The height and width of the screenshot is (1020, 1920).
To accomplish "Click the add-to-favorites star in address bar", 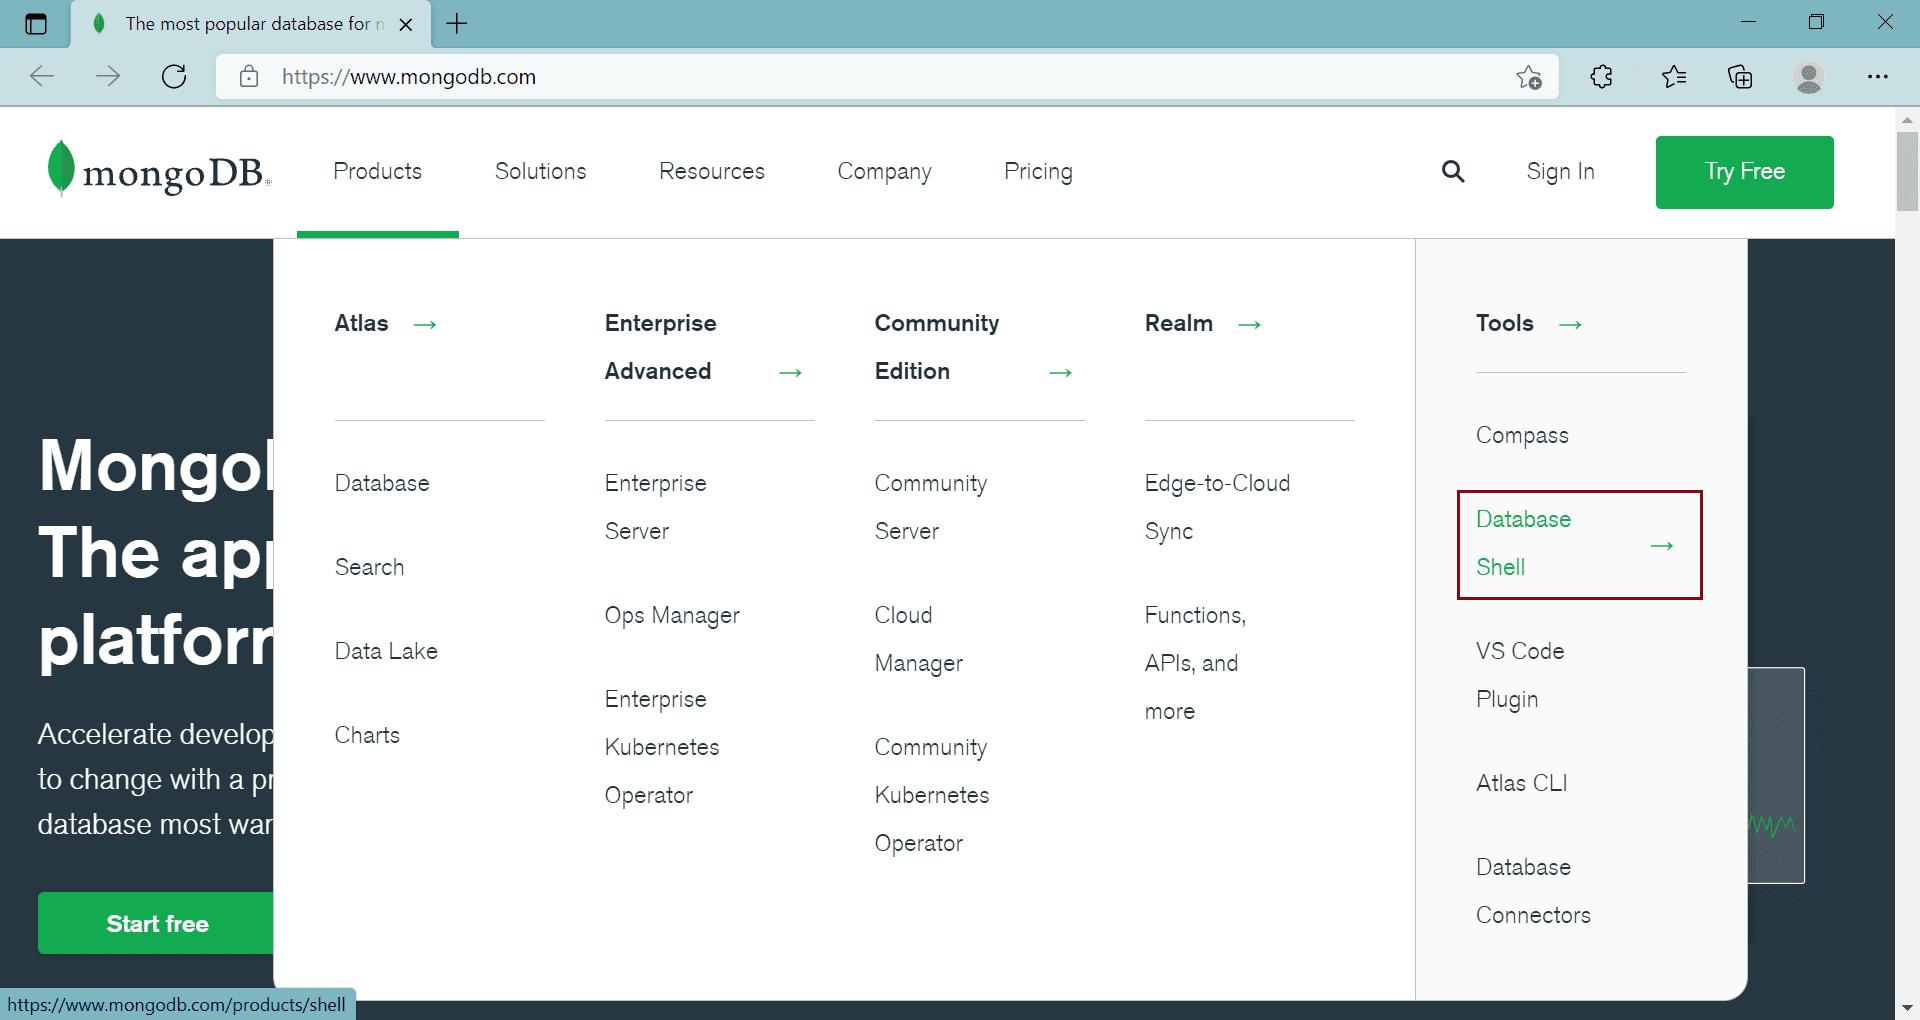I will [x=1527, y=76].
